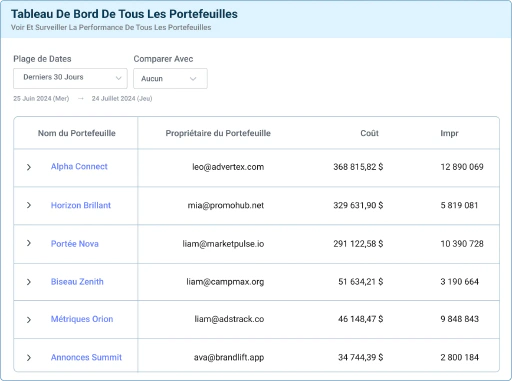Open the Portée Nova portfolio link
The height and width of the screenshot is (381, 512).
click(x=75, y=244)
